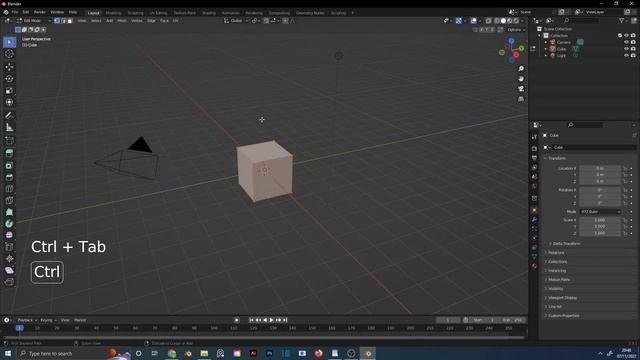Open the Edit Mode dropdown
Image resolution: width=640 pixels, height=360 pixels.
pyautogui.click(x=33, y=21)
